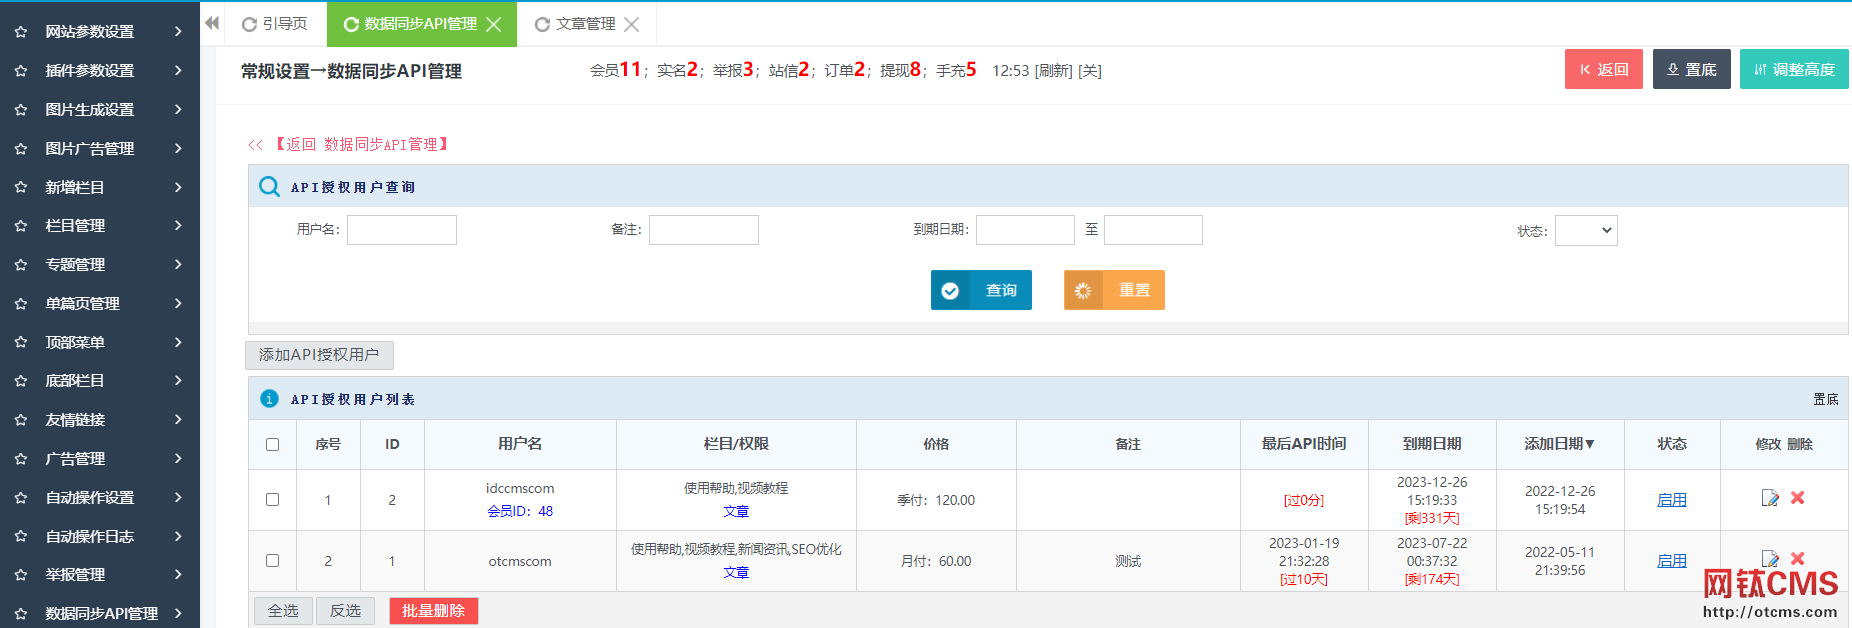1852x628 pixels.
Task: Expand 插件参数设置 menu chevron
Action: (178, 71)
